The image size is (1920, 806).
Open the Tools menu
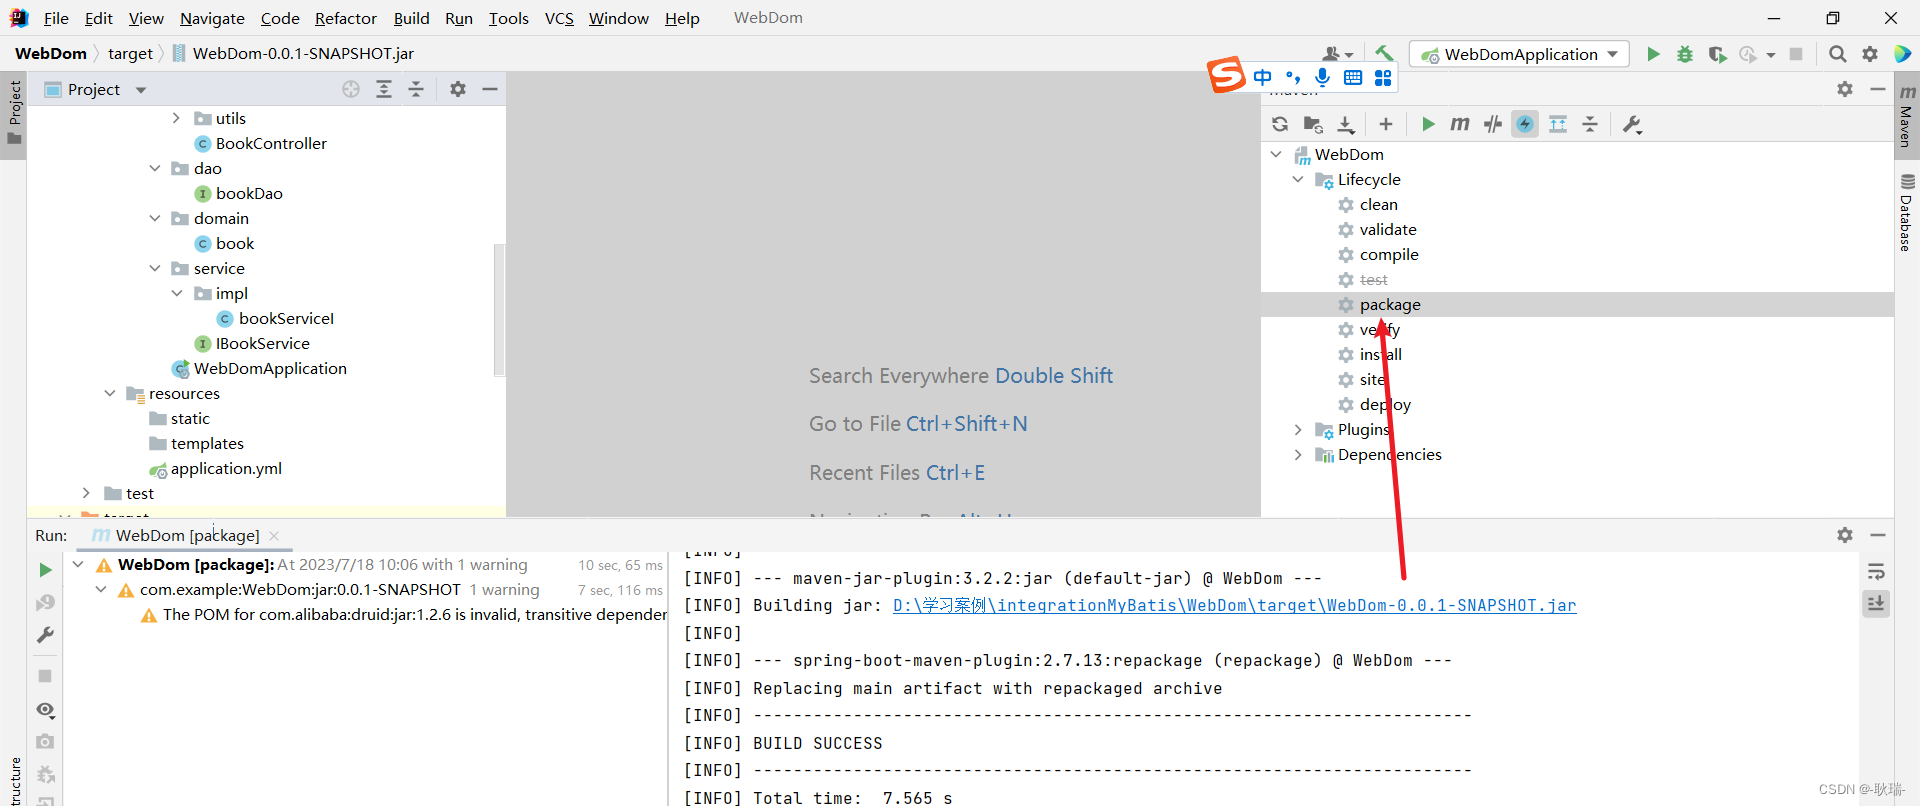(508, 18)
